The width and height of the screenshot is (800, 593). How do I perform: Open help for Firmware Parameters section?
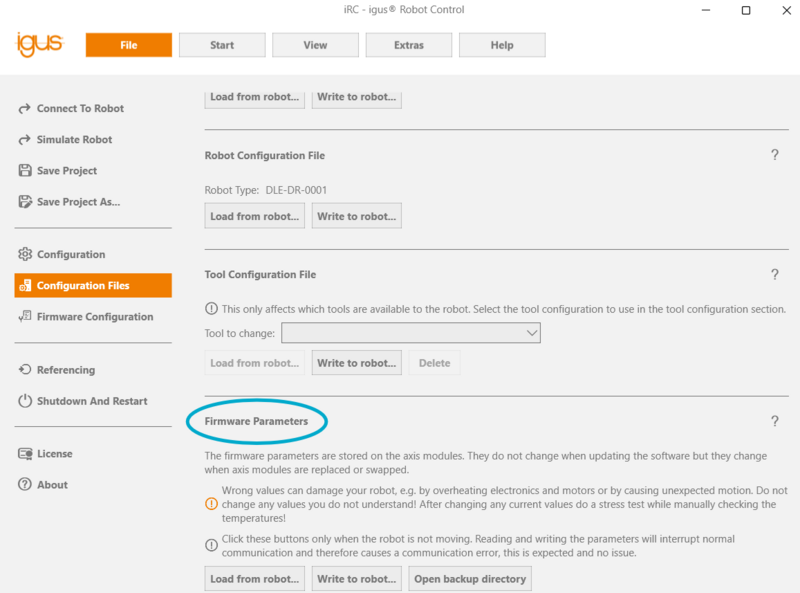(774, 421)
